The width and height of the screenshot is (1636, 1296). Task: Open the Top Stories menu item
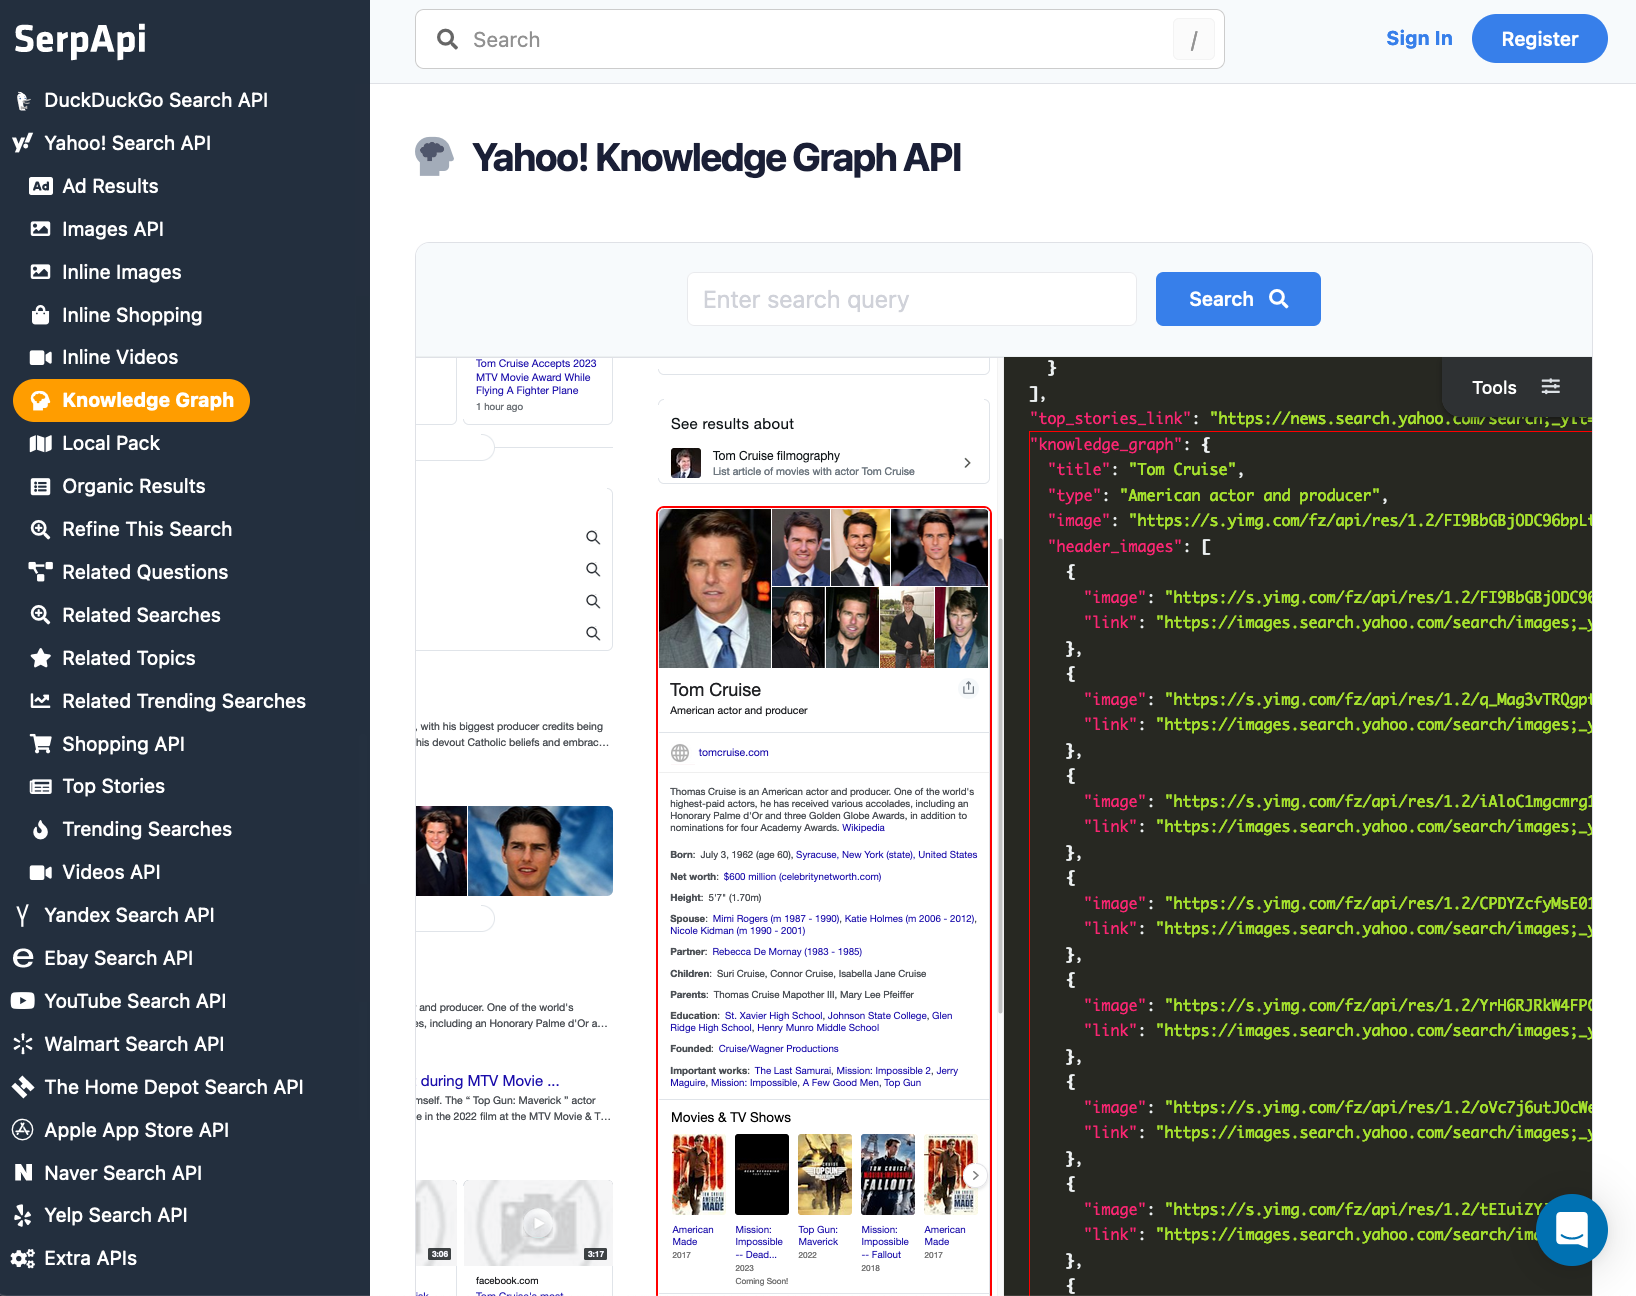point(114,786)
